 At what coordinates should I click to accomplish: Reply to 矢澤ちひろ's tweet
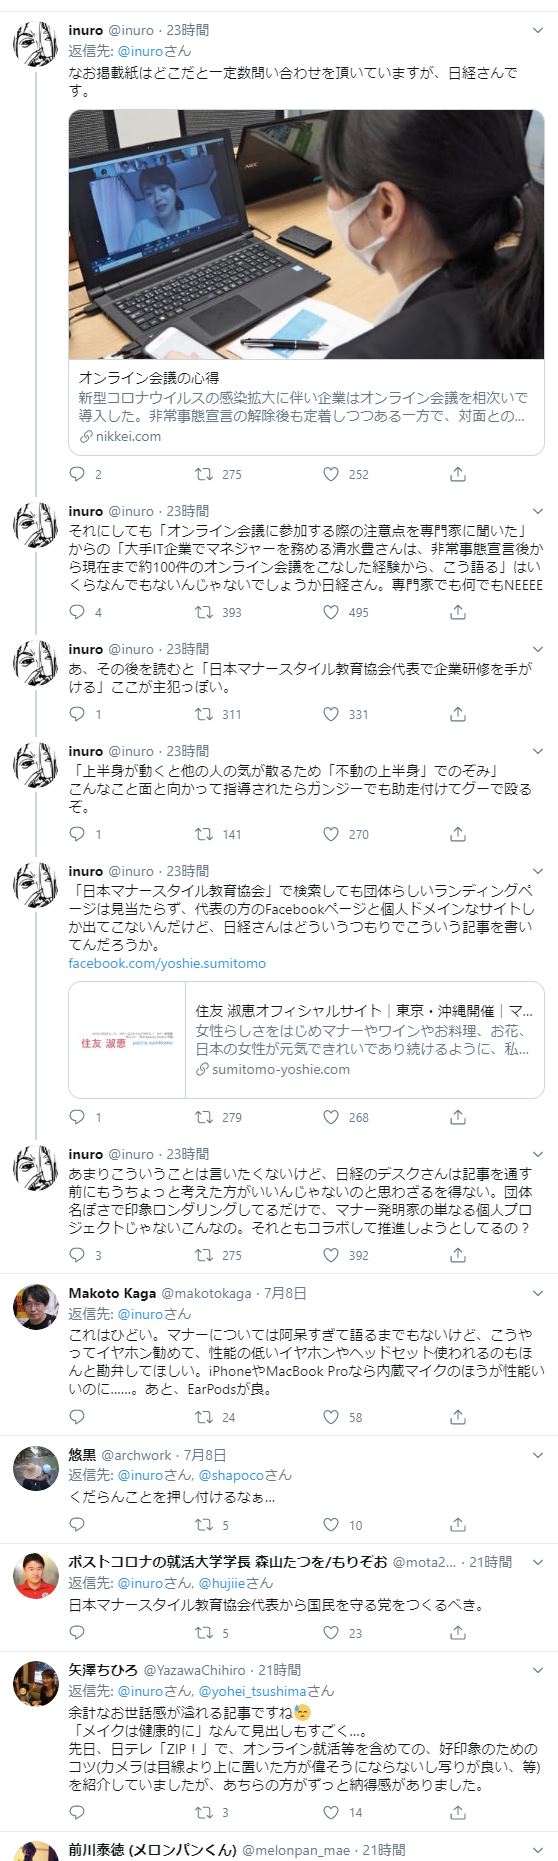click(77, 1812)
